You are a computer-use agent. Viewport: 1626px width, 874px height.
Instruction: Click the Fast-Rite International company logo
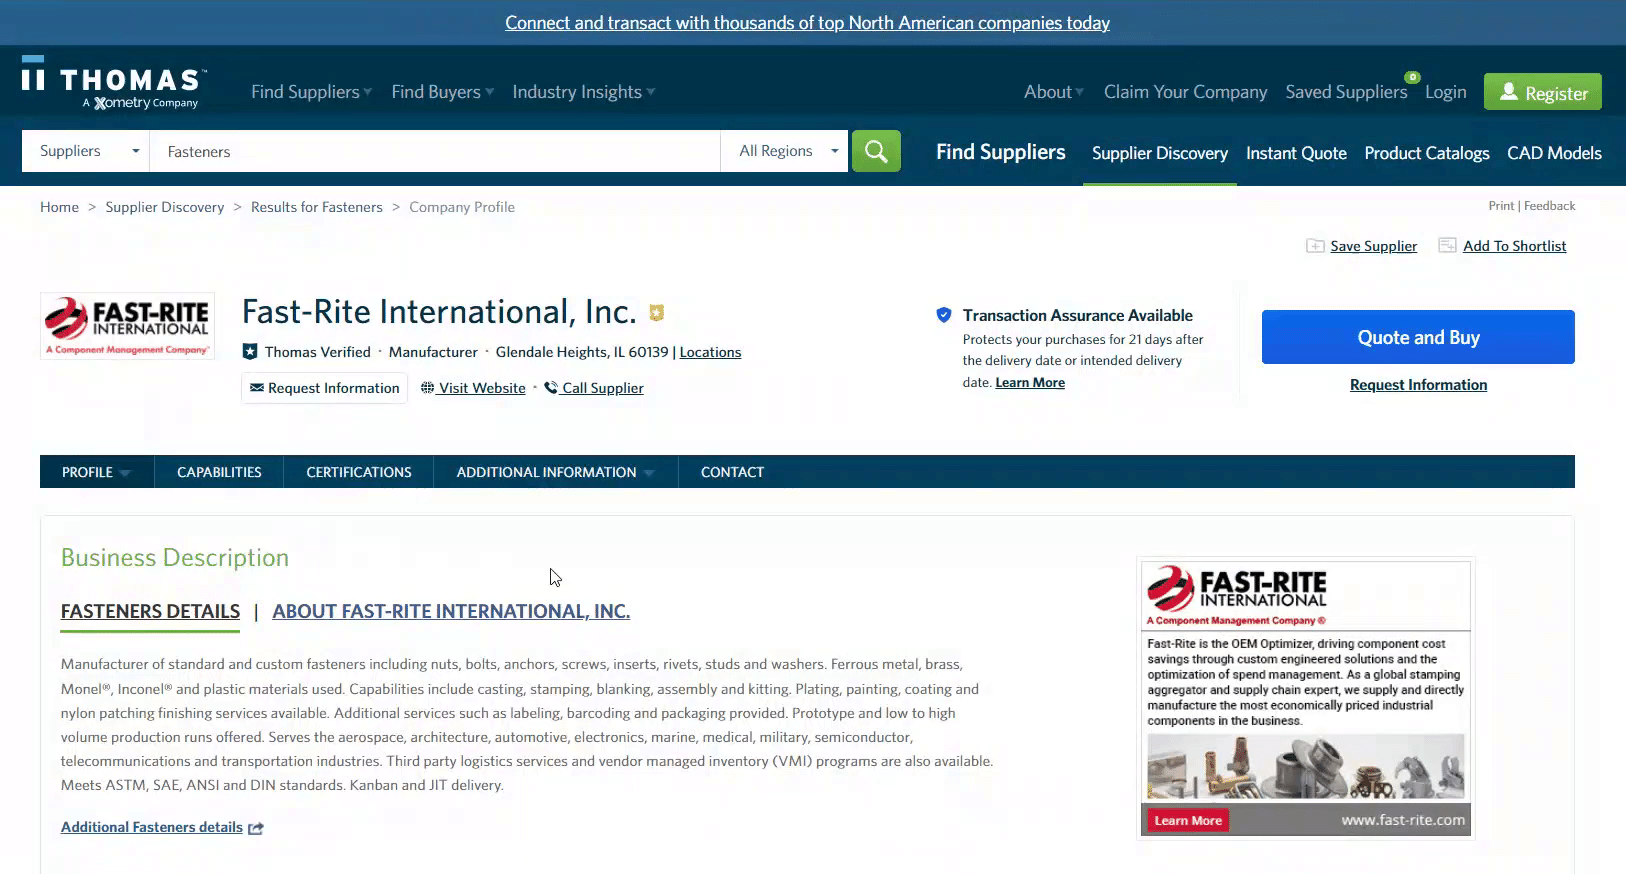(x=127, y=326)
